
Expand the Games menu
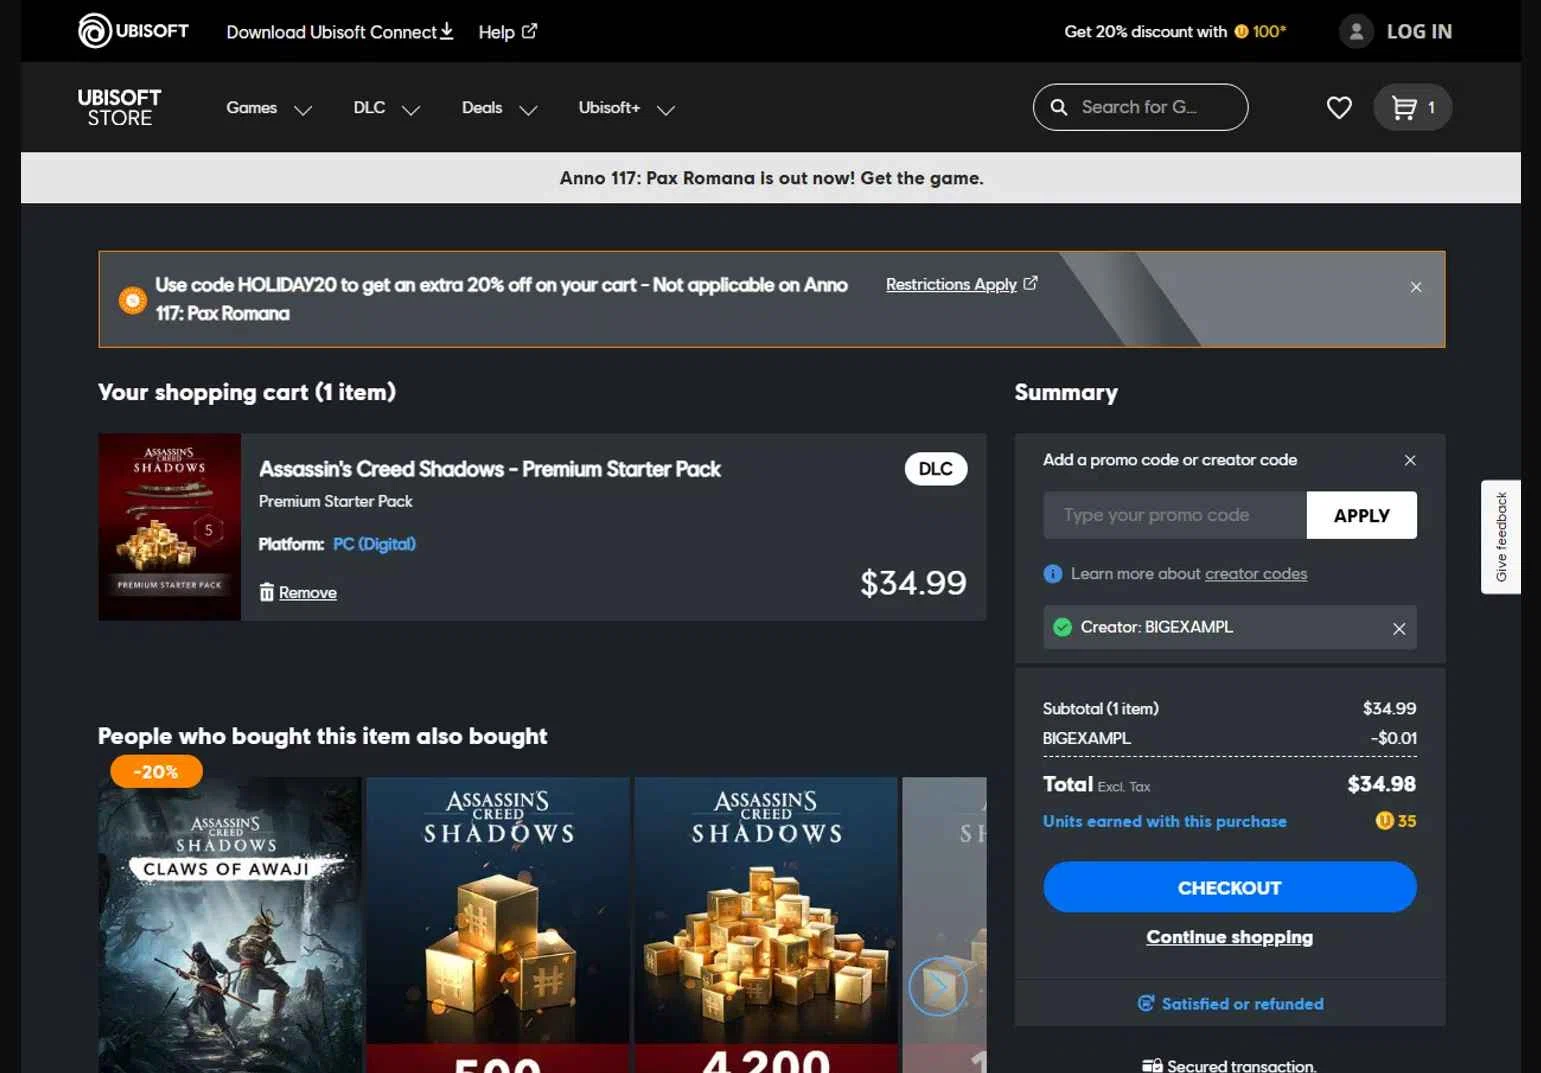(x=268, y=108)
